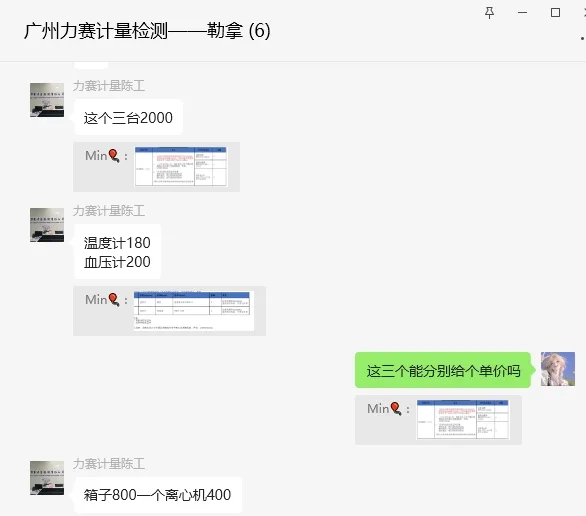This screenshot has height=516, width=586.
Task: Select the message 温度计180 血压计200
Action: [117, 252]
